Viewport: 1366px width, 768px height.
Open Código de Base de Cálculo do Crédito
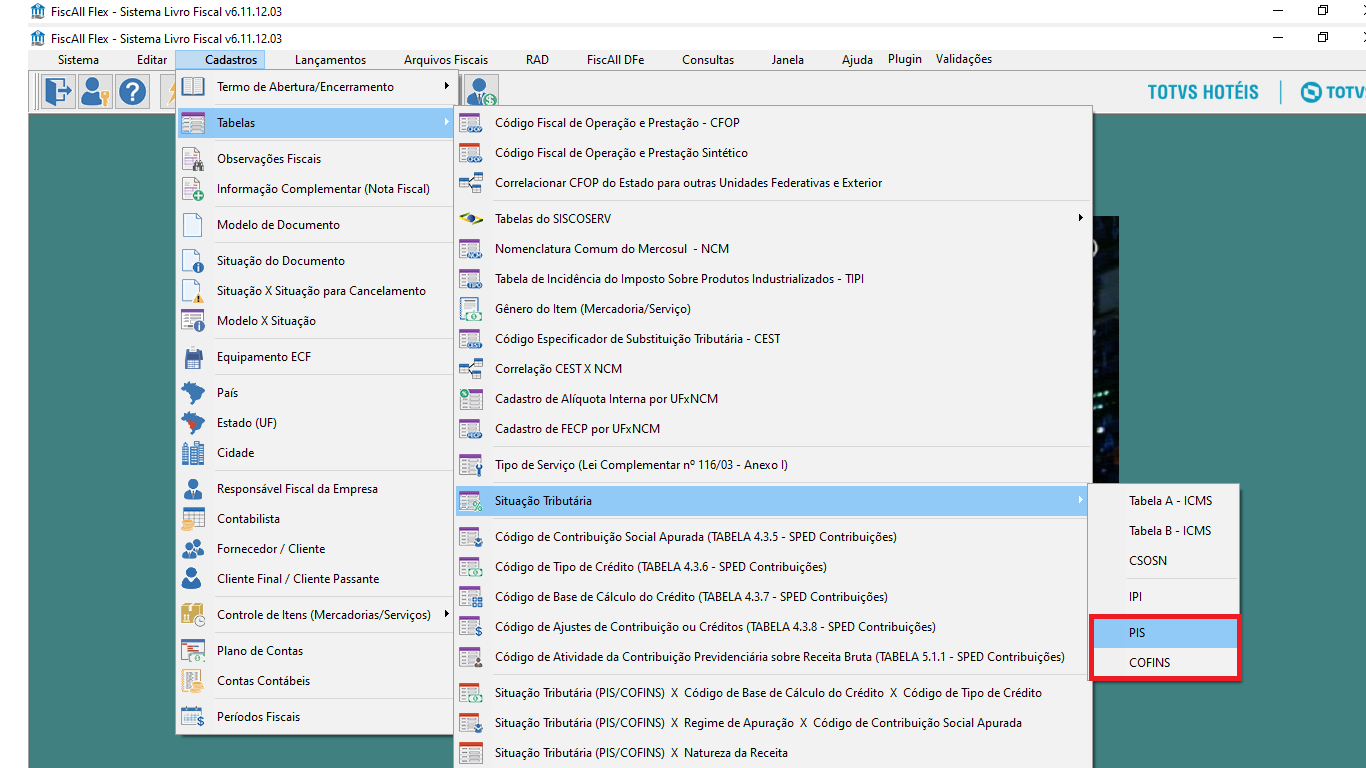tap(772, 597)
